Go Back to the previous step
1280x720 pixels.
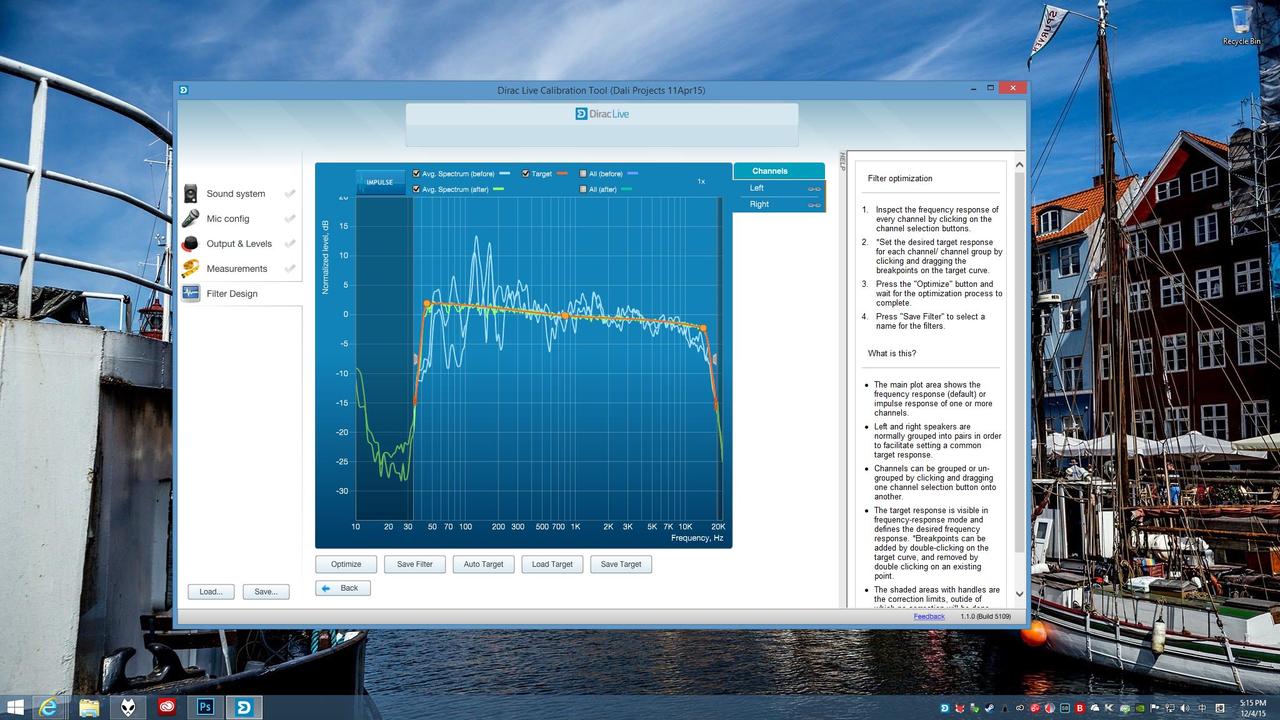(x=343, y=588)
